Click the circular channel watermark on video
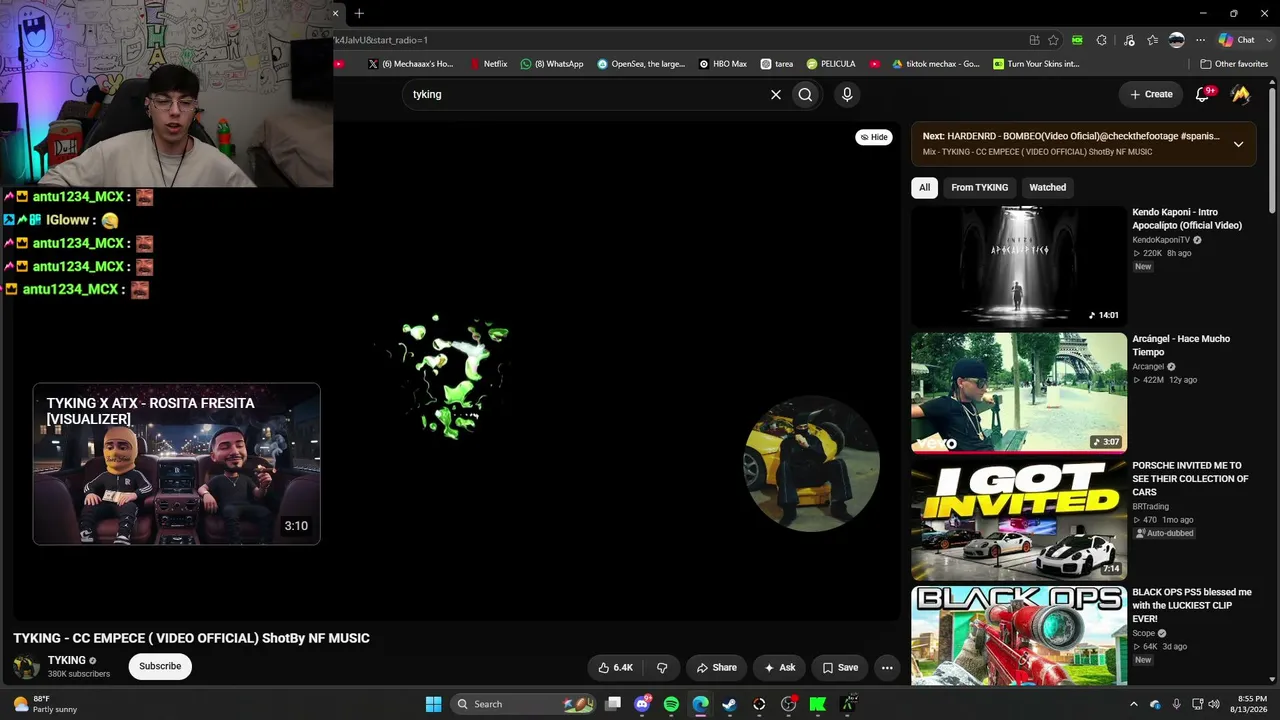Image resolution: width=1280 pixels, height=720 pixels. 811,464
